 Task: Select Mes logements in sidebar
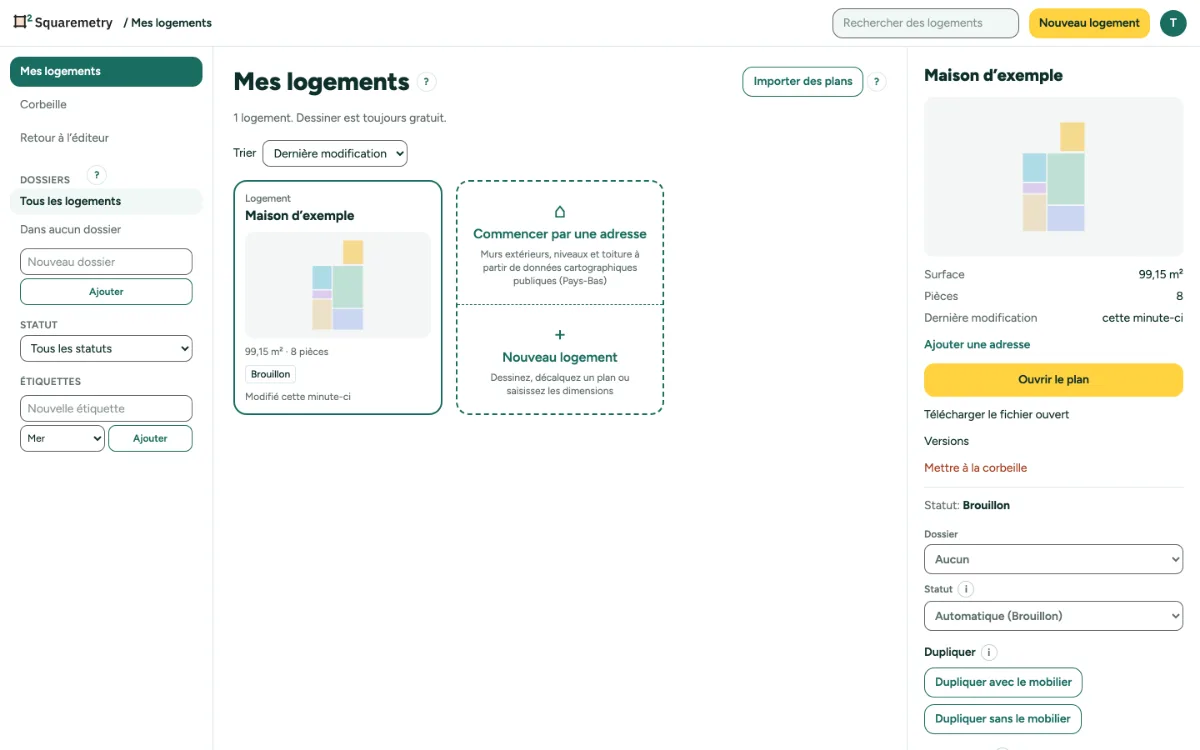pyautogui.click(x=106, y=71)
